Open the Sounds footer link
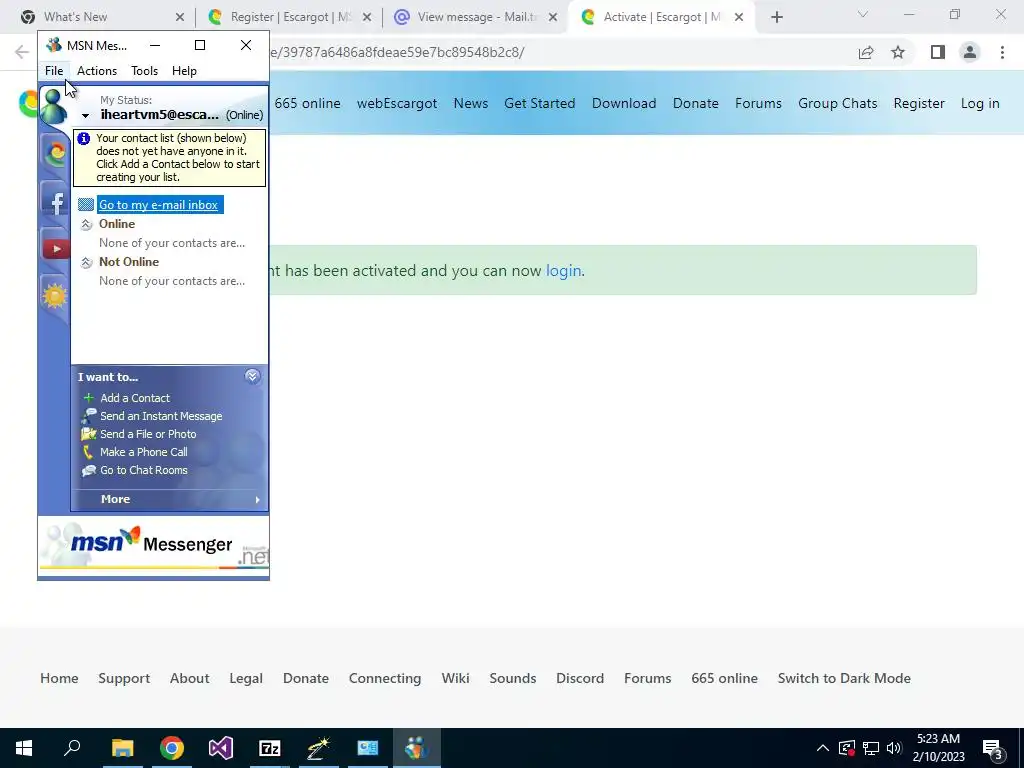Screen dimensions: 1024x768 click(513, 678)
